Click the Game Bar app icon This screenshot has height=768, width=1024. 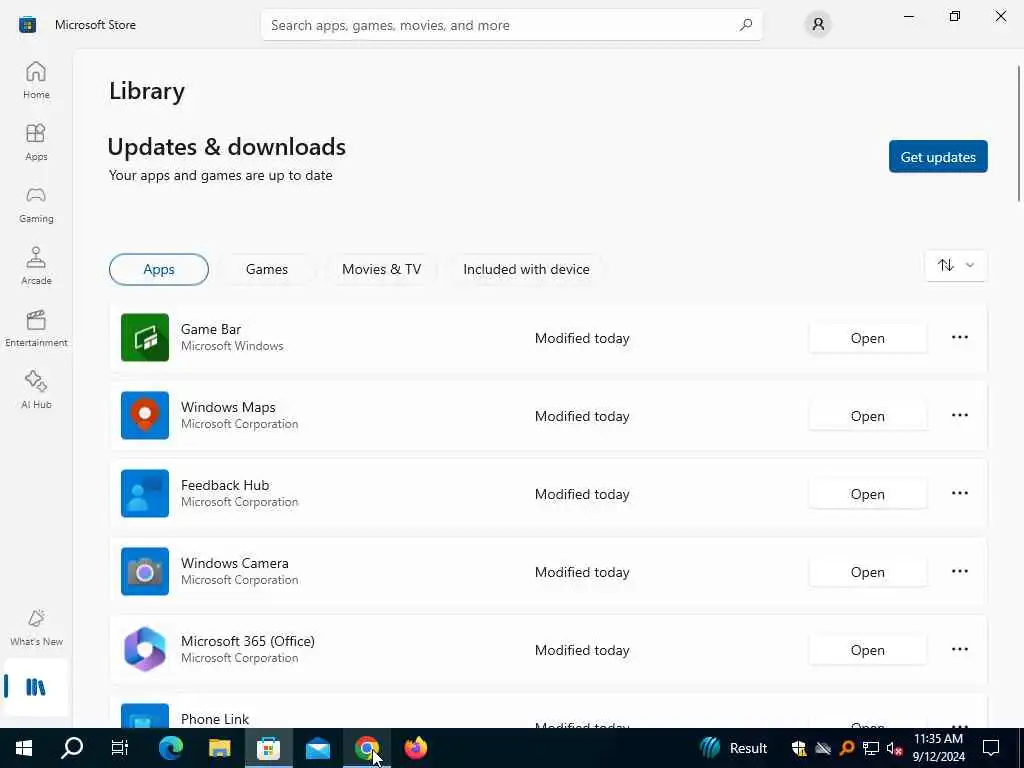145,338
